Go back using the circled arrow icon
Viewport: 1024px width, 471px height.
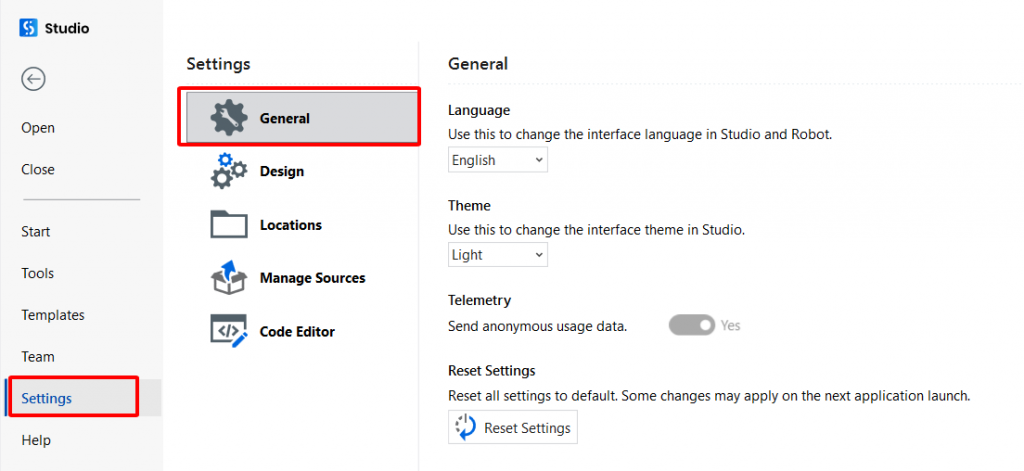coord(33,79)
